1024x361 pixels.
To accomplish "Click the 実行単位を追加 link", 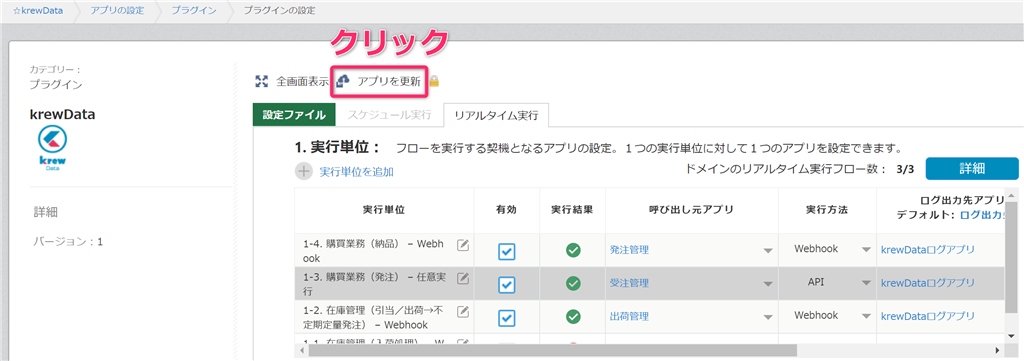I will 356,172.
